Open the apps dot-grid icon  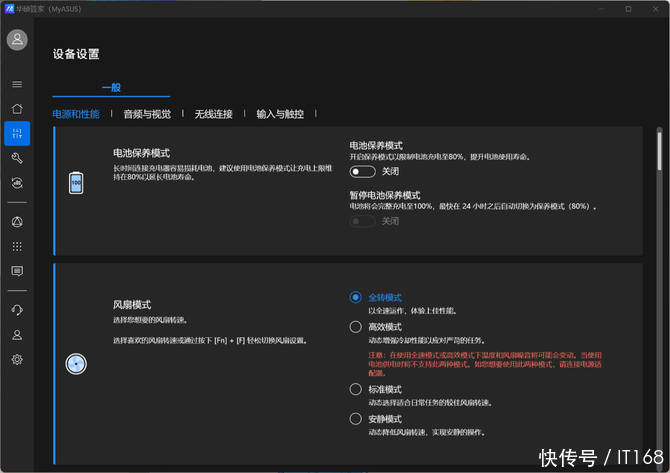pos(17,246)
